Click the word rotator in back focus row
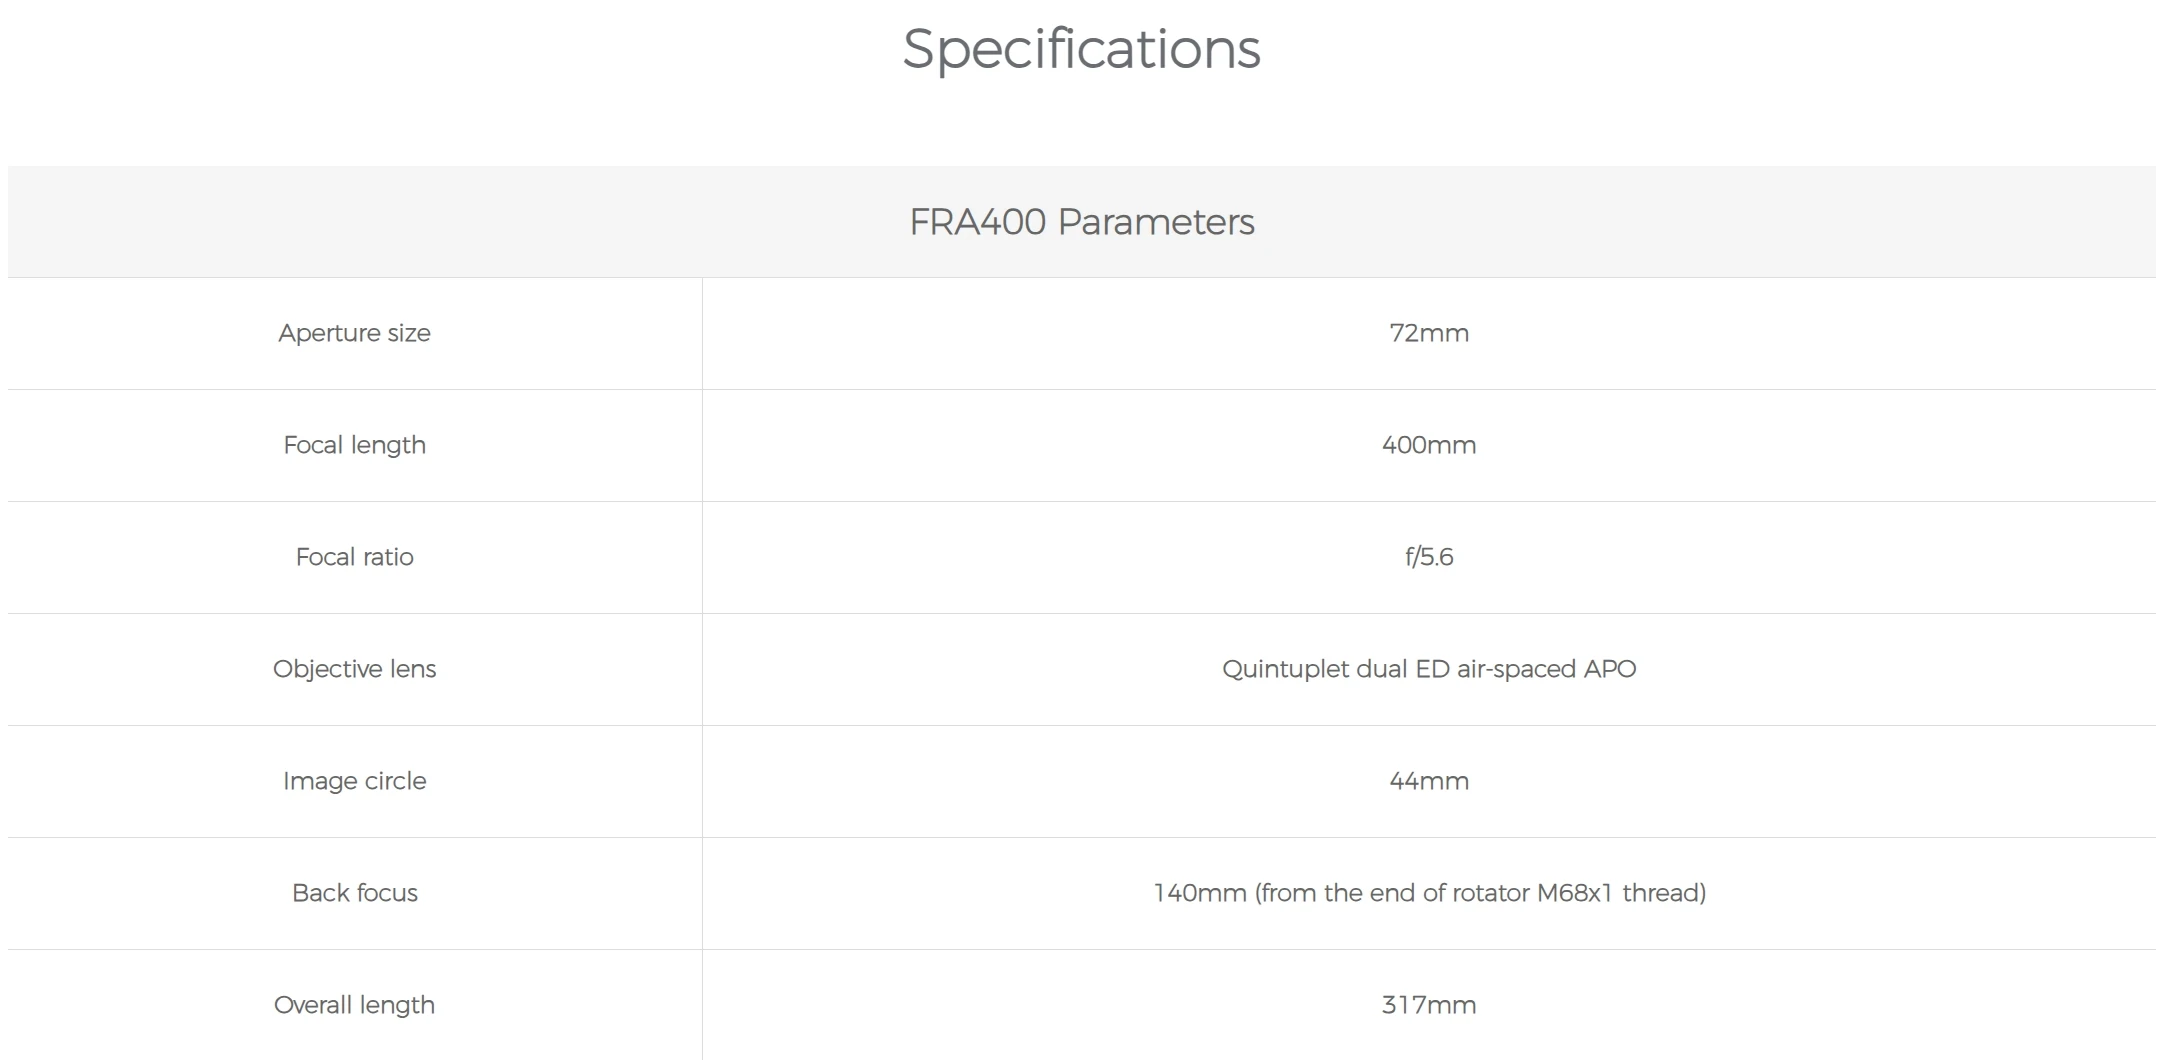 click(x=1490, y=893)
